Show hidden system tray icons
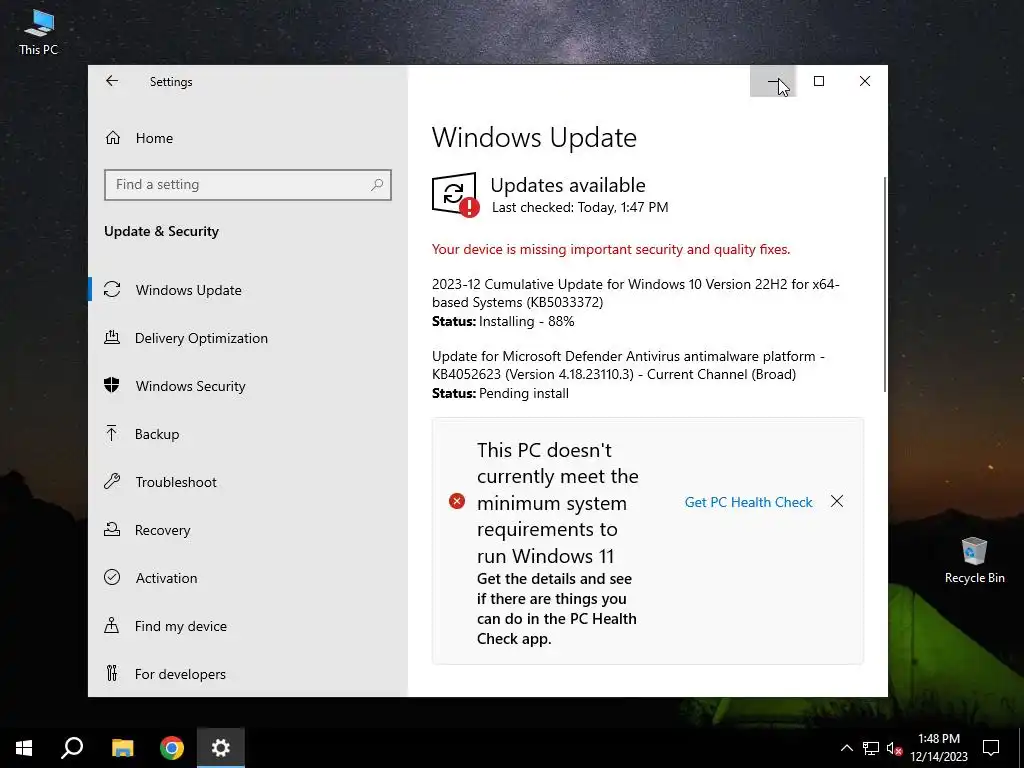The height and width of the screenshot is (768, 1024). [846, 748]
